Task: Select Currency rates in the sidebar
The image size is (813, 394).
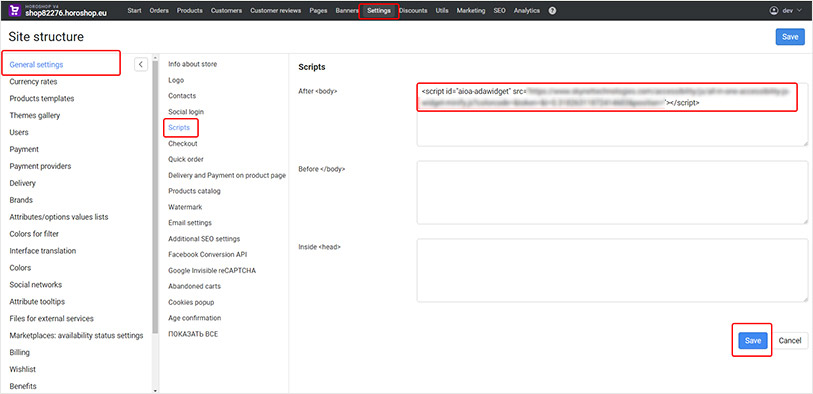Action: [x=33, y=82]
